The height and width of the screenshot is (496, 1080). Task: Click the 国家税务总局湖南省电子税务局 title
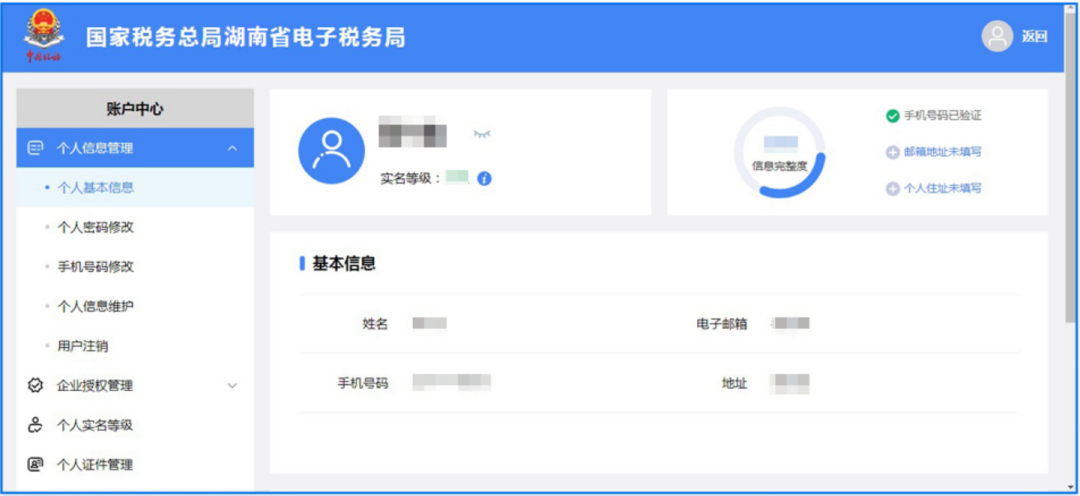(x=245, y=37)
